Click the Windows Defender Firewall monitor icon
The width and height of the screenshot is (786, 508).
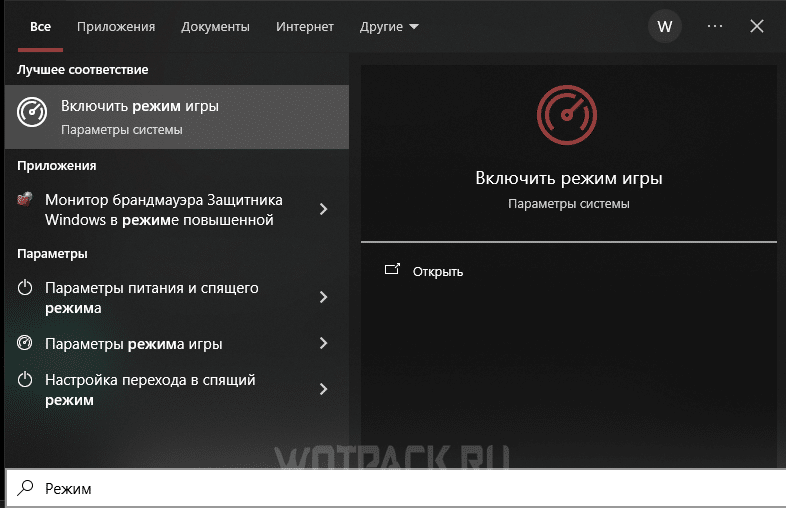tap(25, 200)
